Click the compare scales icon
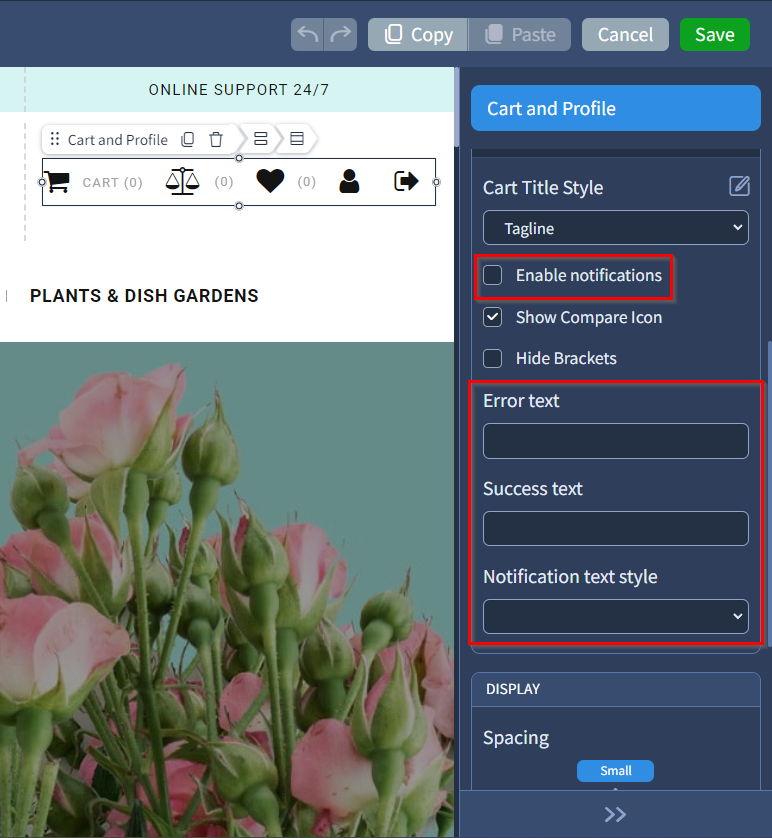Screen dimensions: 772x838 pos(182,181)
